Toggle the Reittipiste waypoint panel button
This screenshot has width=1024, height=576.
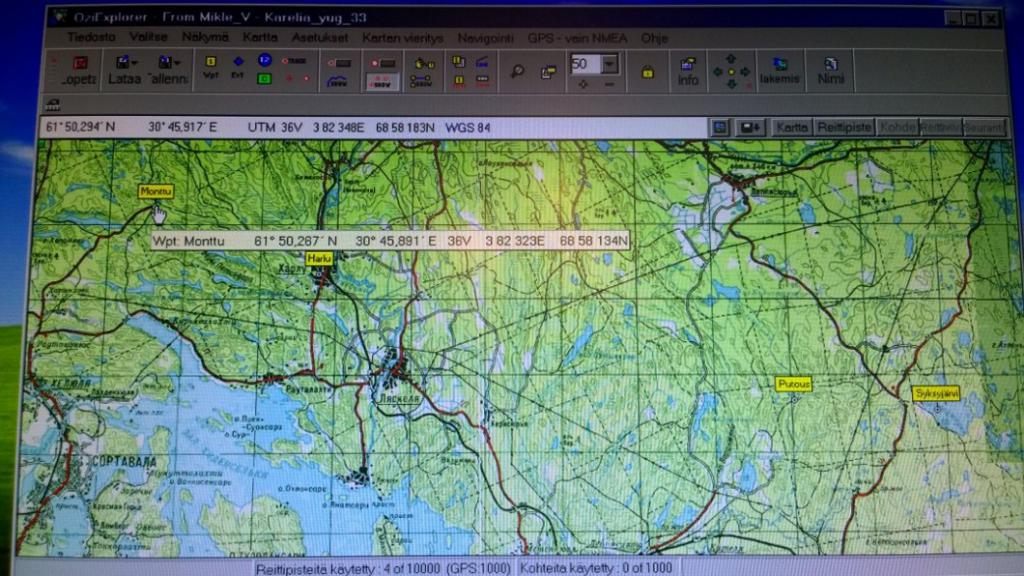tap(845, 128)
